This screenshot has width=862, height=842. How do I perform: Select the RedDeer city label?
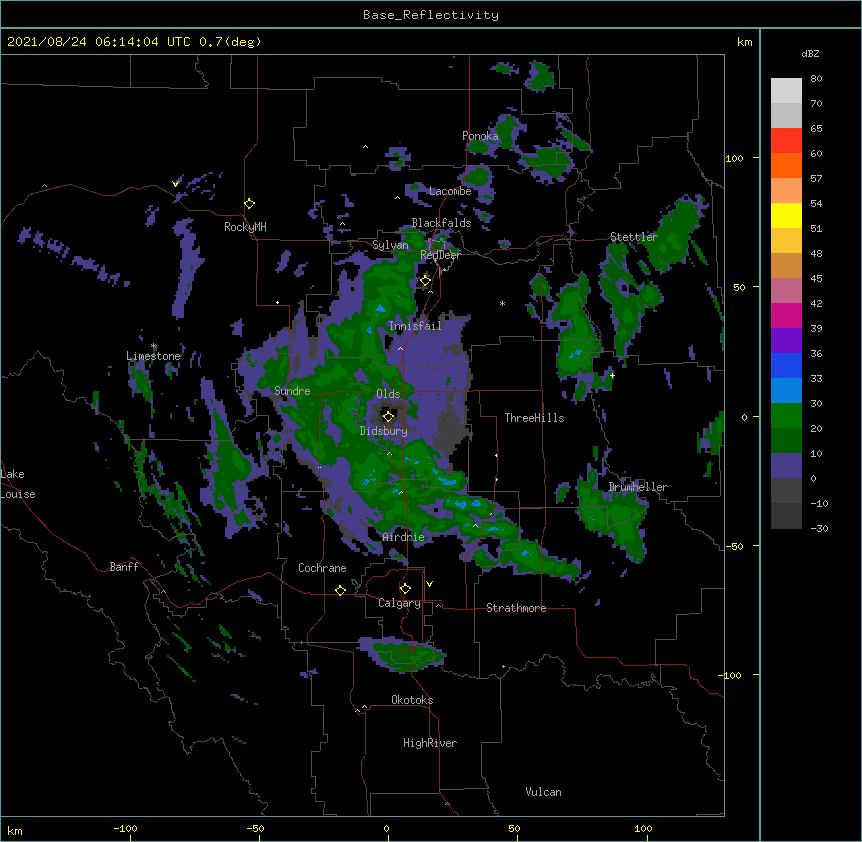point(440,255)
